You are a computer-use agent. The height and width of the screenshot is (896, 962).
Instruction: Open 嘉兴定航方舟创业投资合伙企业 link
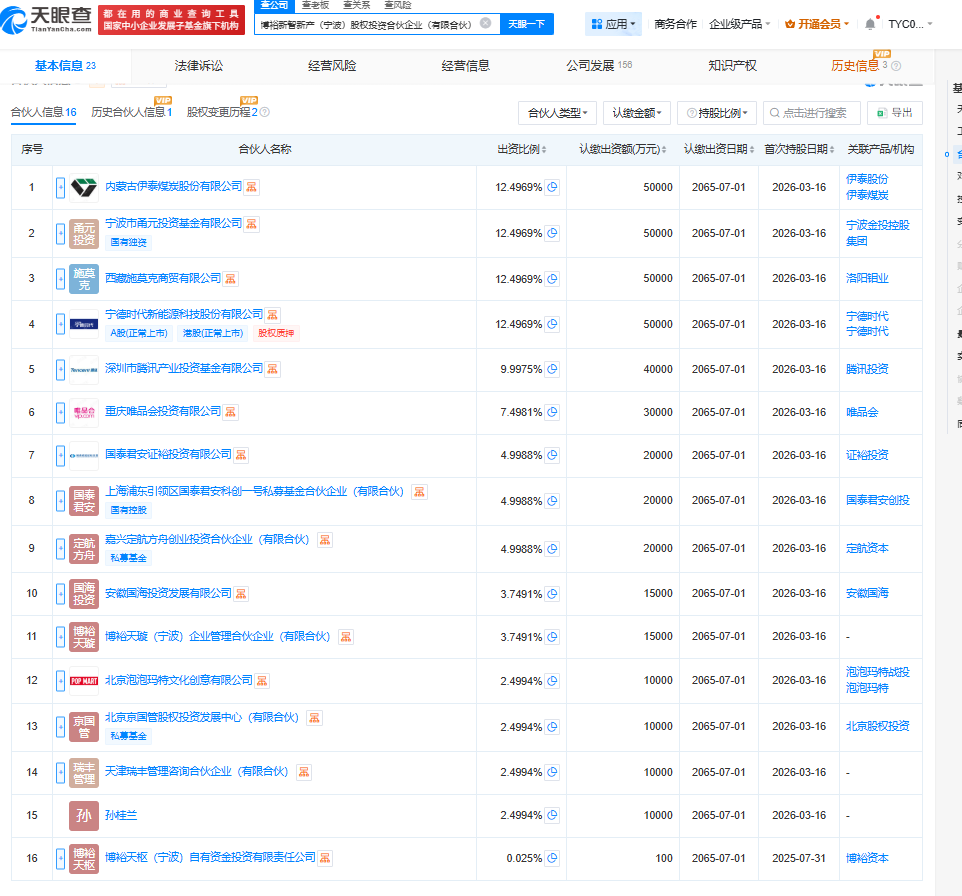click(207, 539)
